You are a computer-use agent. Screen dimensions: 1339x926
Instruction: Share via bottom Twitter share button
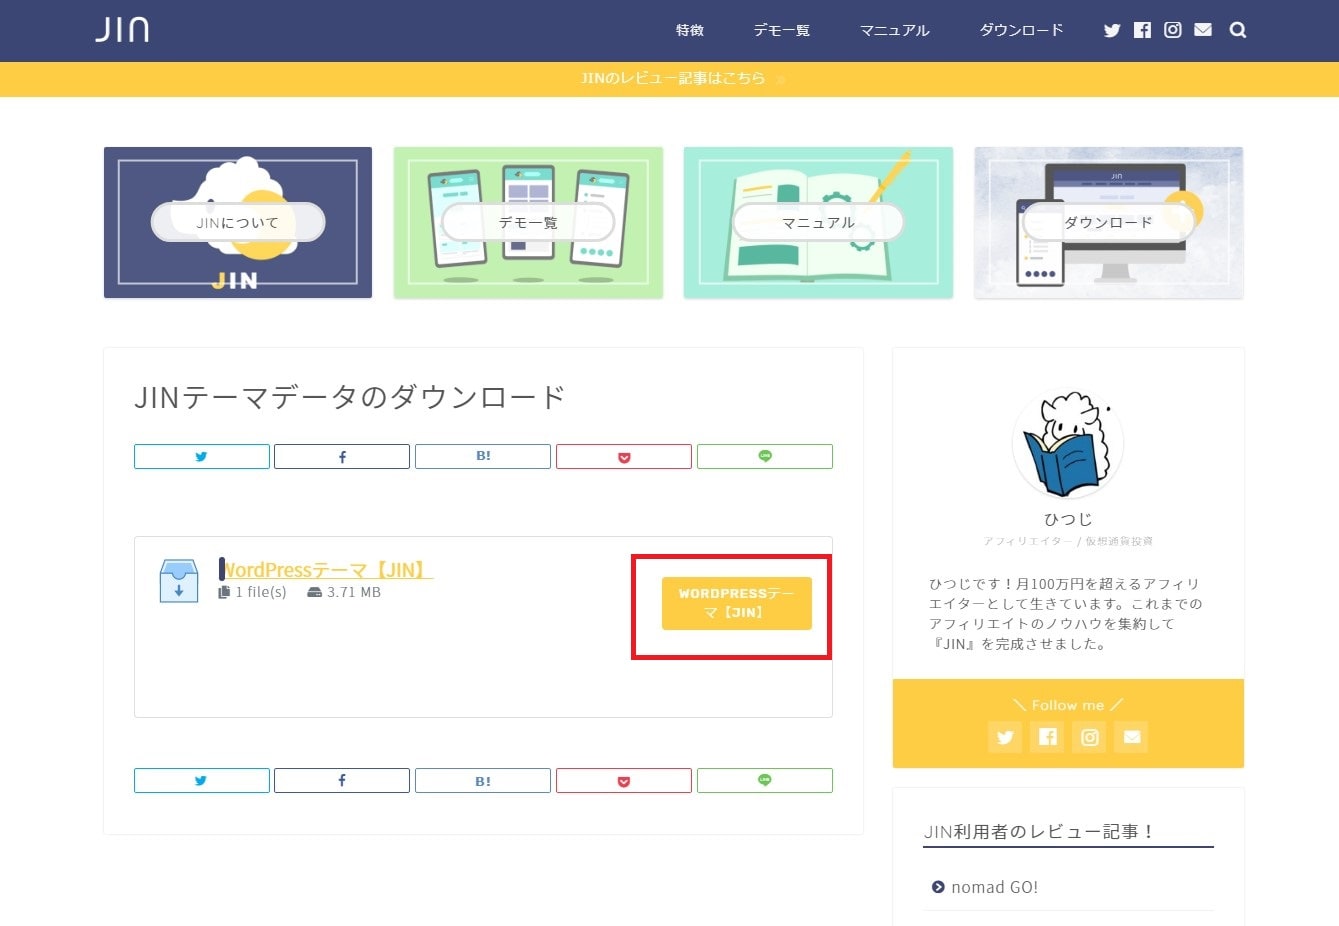(202, 780)
